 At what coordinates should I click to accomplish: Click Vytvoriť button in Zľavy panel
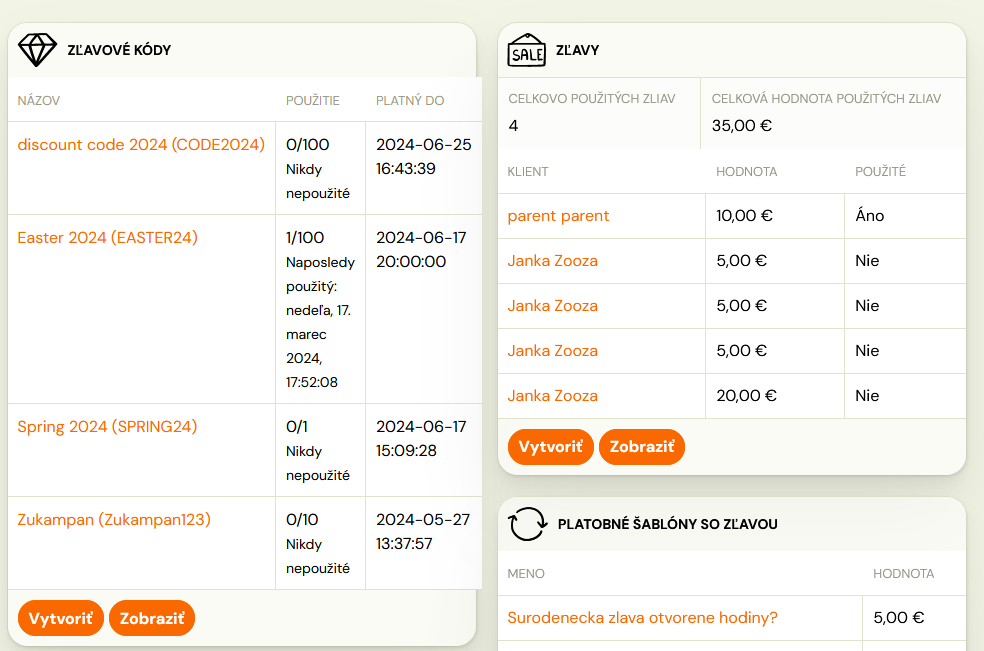point(550,447)
